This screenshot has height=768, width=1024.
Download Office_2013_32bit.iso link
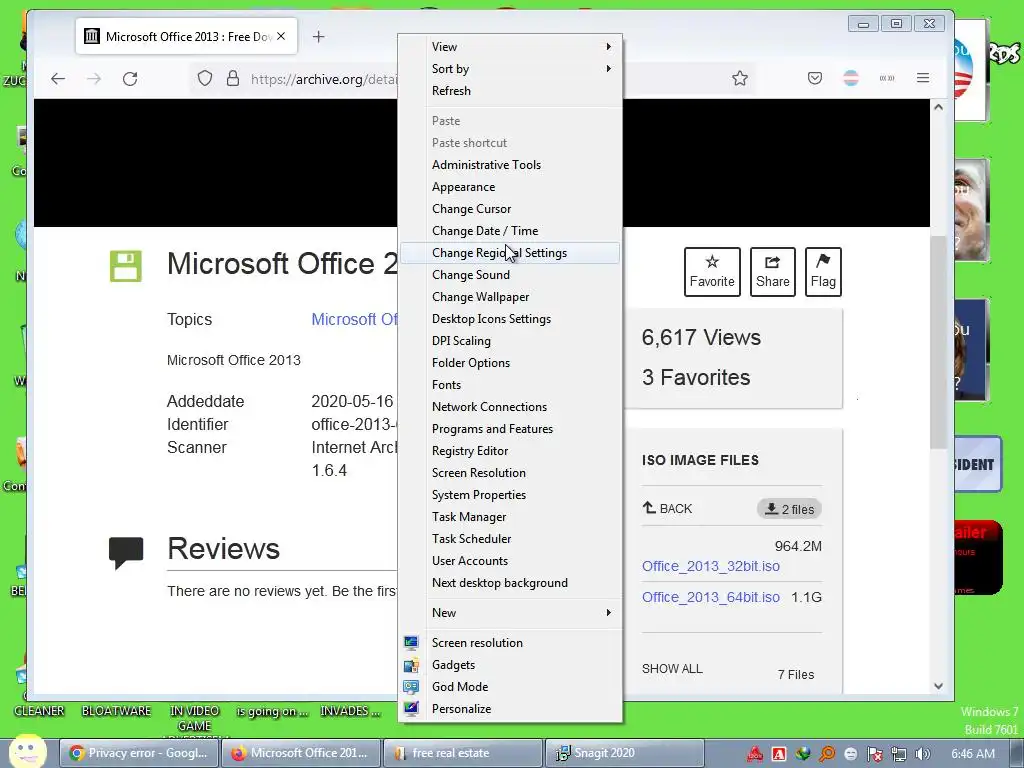[x=711, y=566]
